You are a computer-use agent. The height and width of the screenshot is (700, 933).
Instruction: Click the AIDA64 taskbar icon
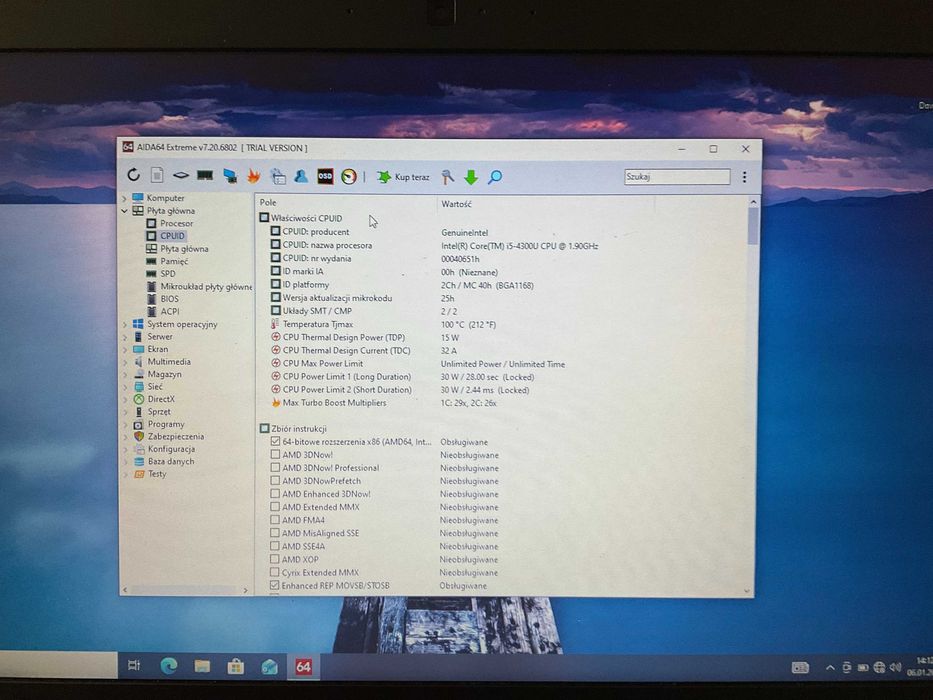coord(303,667)
